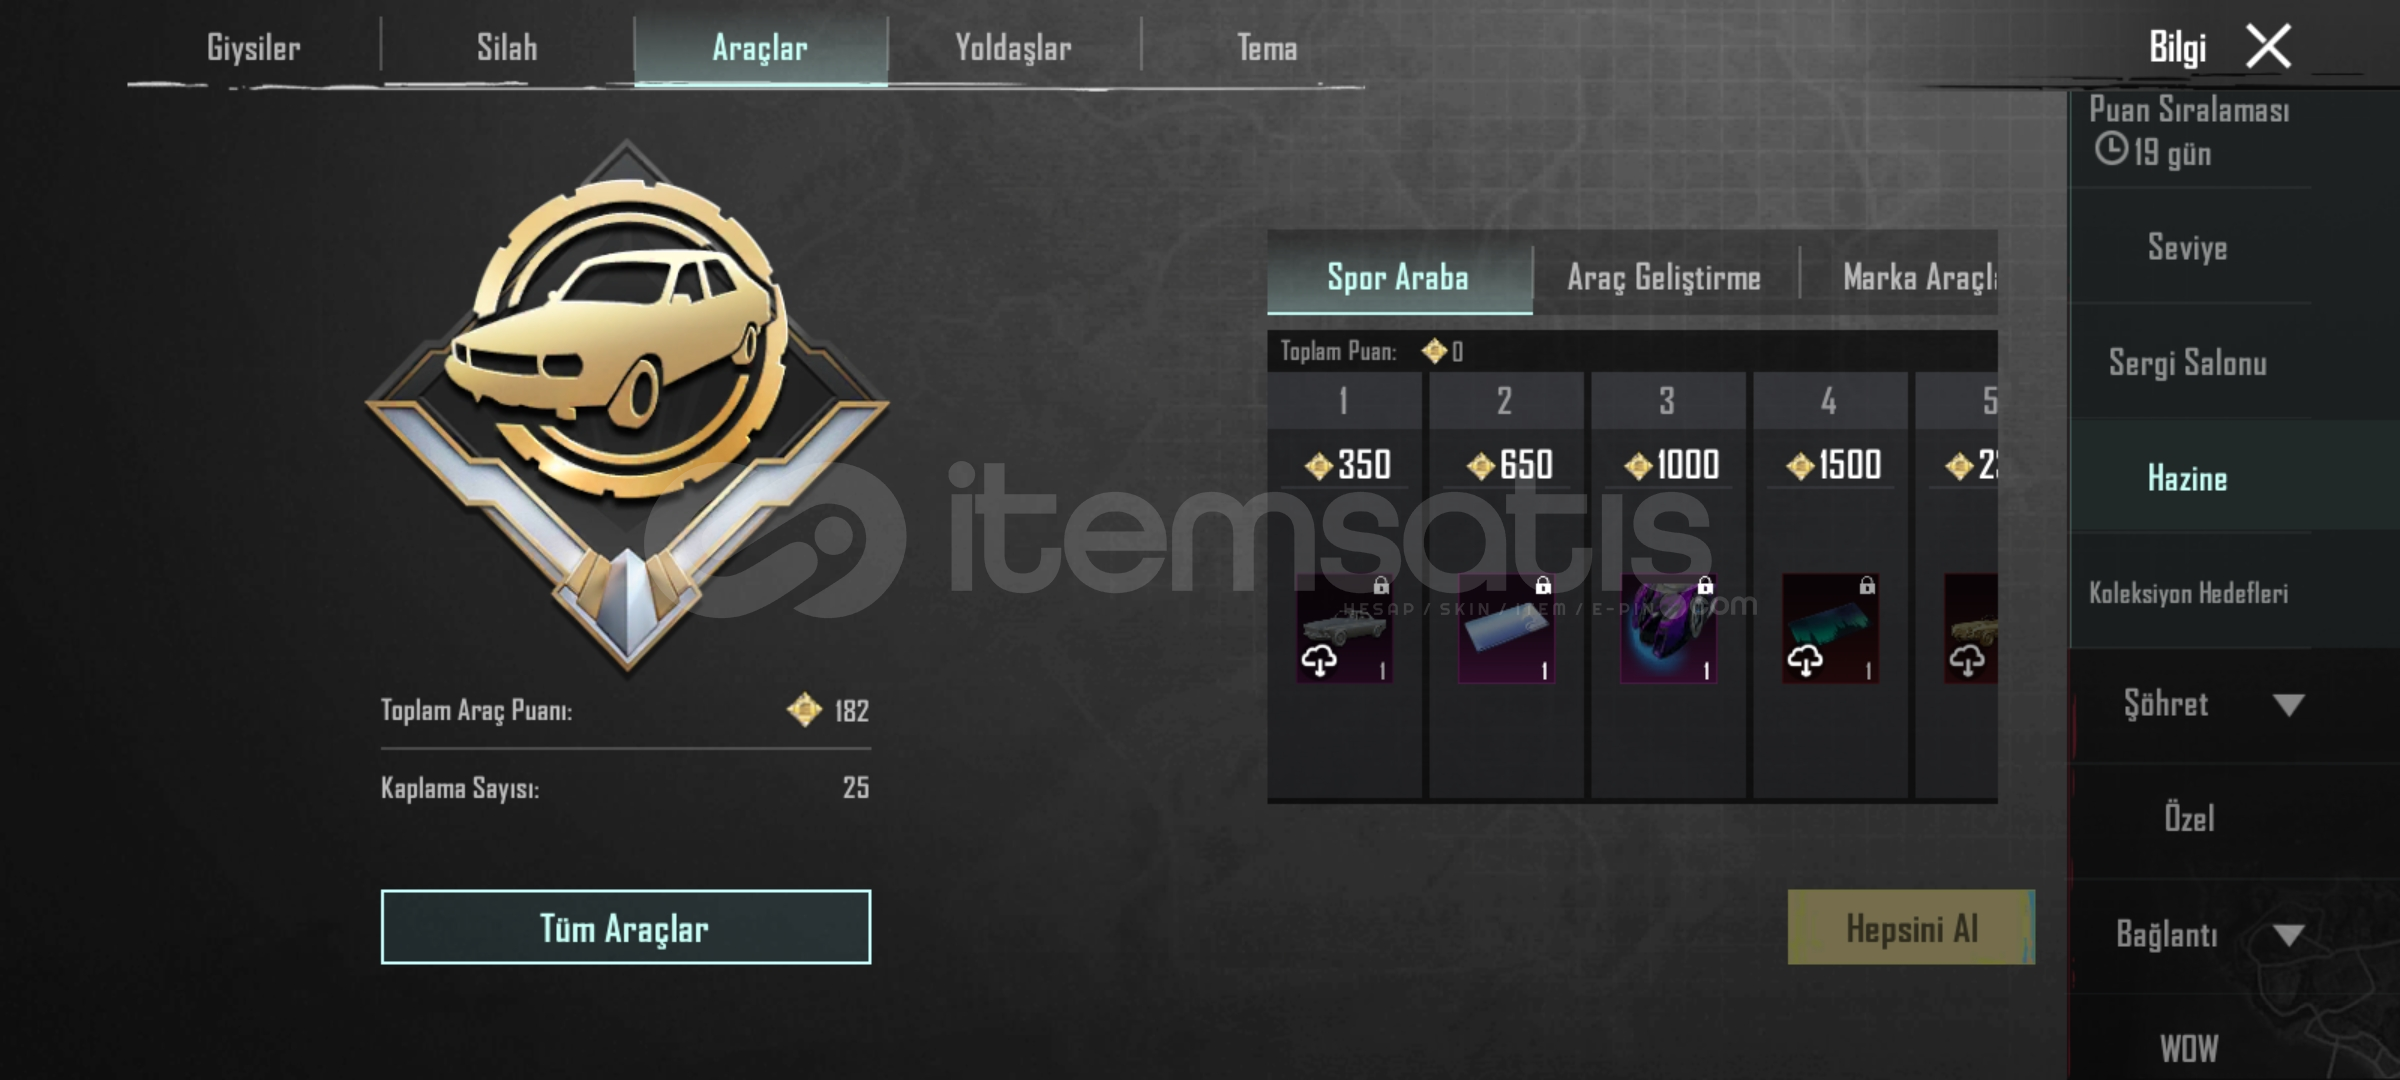Open the Bilgi info link
The image size is (2400, 1080).
click(2177, 47)
